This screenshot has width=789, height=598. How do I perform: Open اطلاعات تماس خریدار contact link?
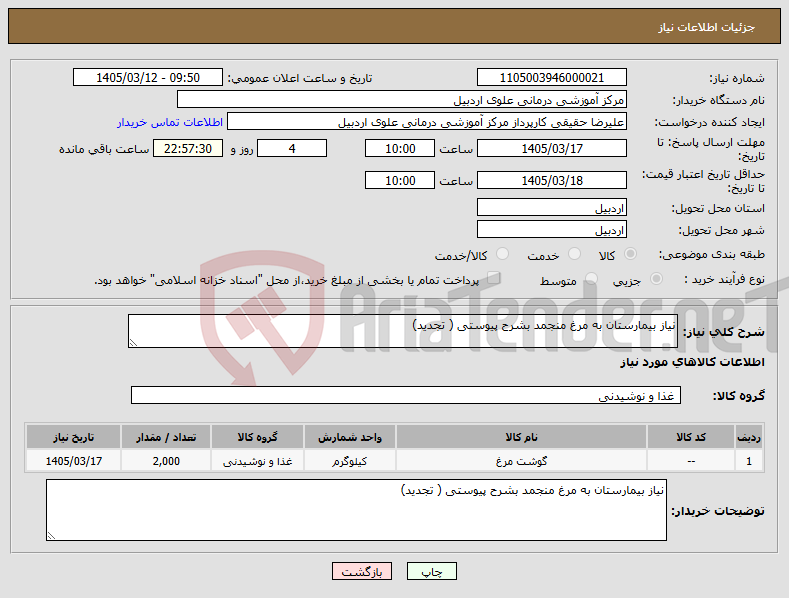(x=170, y=122)
